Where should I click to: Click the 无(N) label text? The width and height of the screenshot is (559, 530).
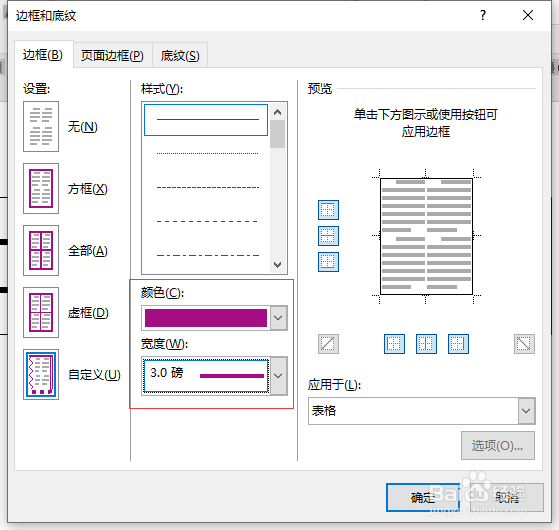[83, 127]
